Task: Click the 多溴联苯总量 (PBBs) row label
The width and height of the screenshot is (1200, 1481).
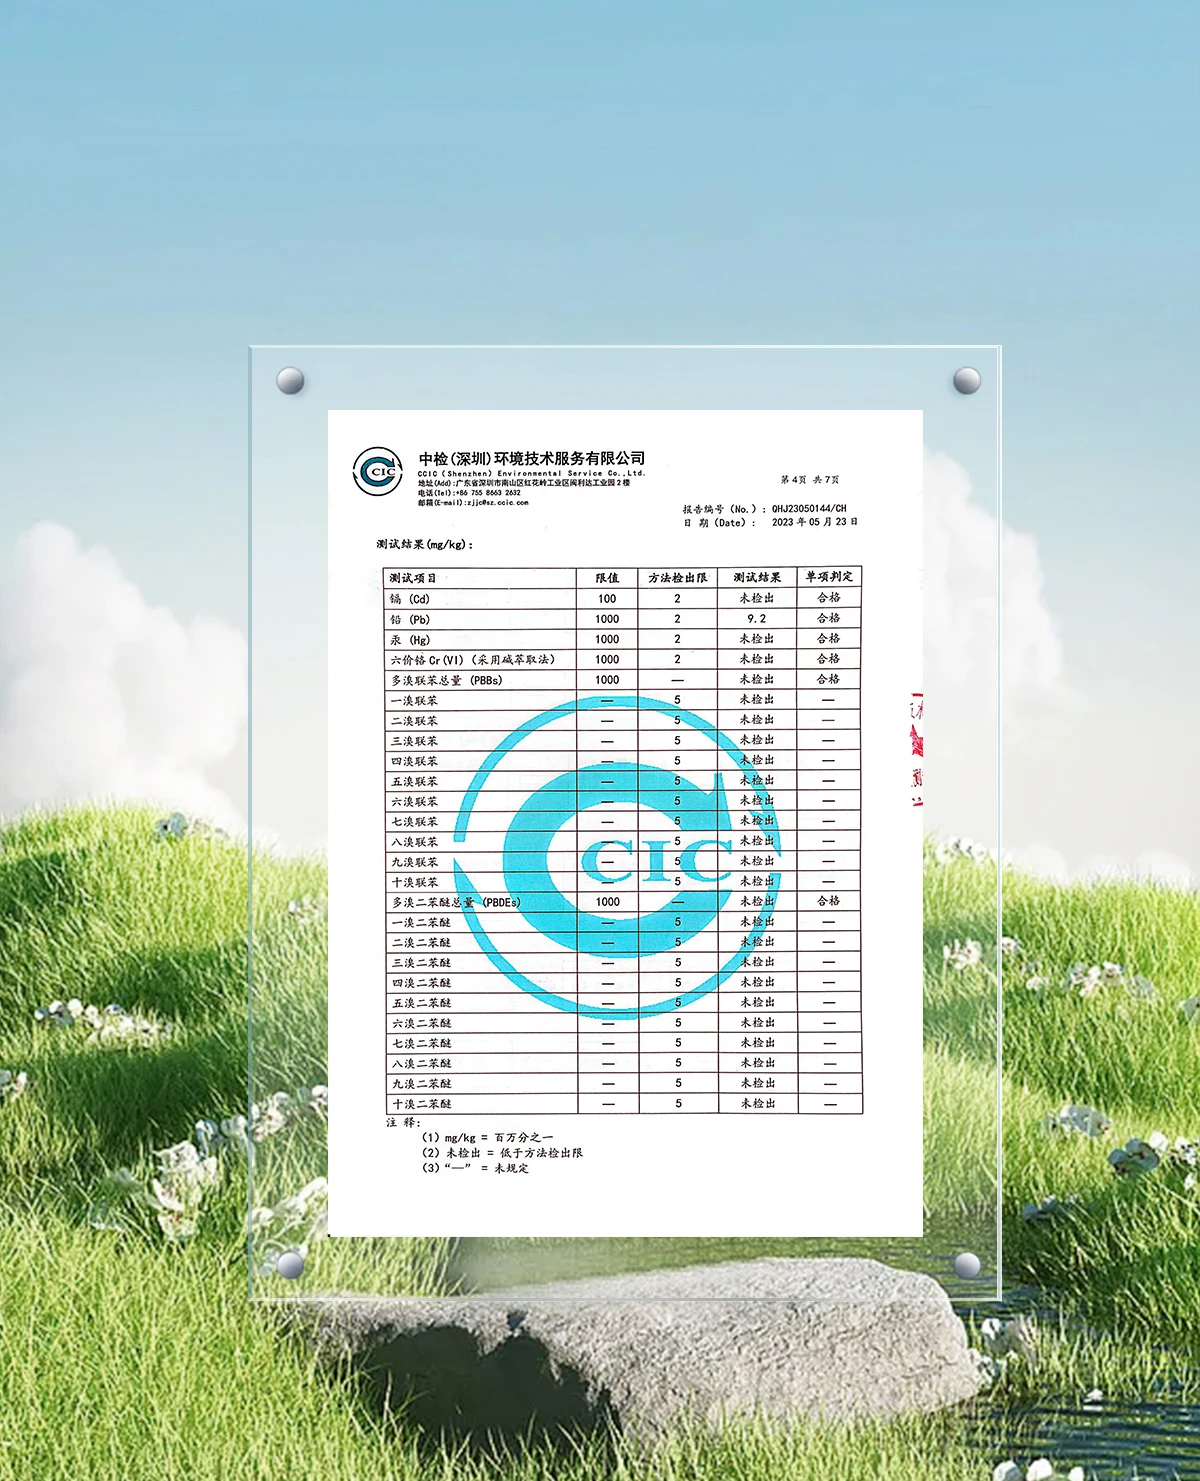Action: [x=446, y=680]
